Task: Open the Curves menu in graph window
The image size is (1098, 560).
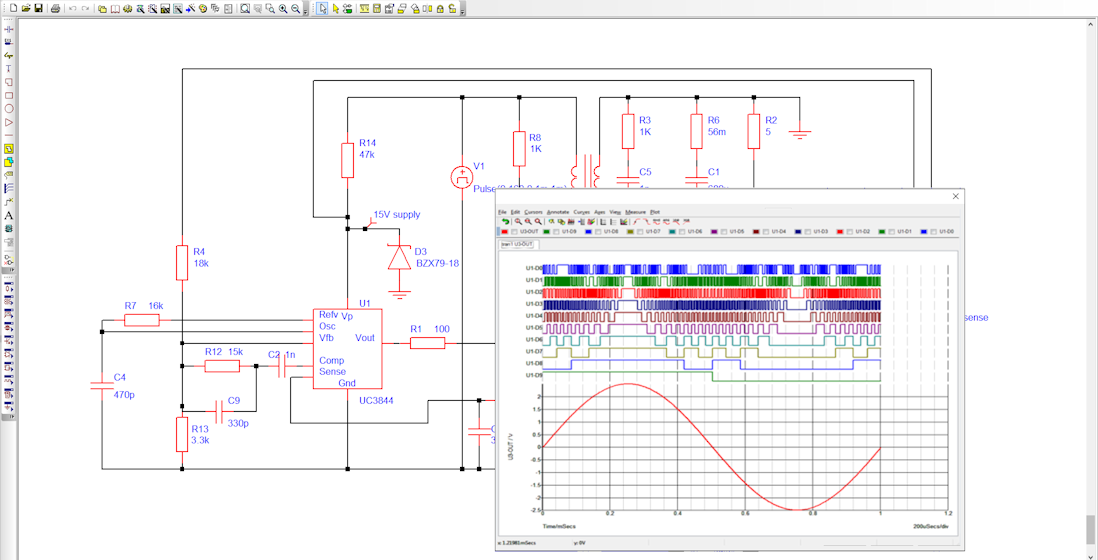Action: (582, 212)
